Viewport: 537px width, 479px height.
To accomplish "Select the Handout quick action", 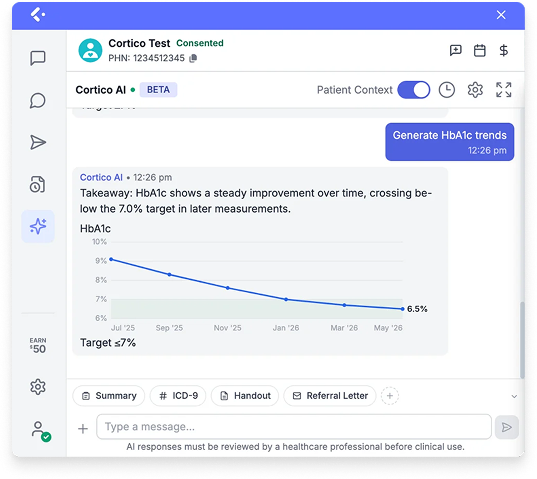I will pos(245,396).
